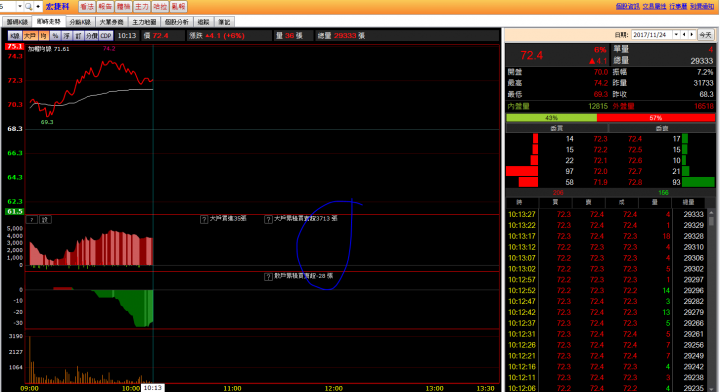This screenshot has height=392, width=720.
Task: Click ask price 72.4 in order book
Action: [635, 139]
